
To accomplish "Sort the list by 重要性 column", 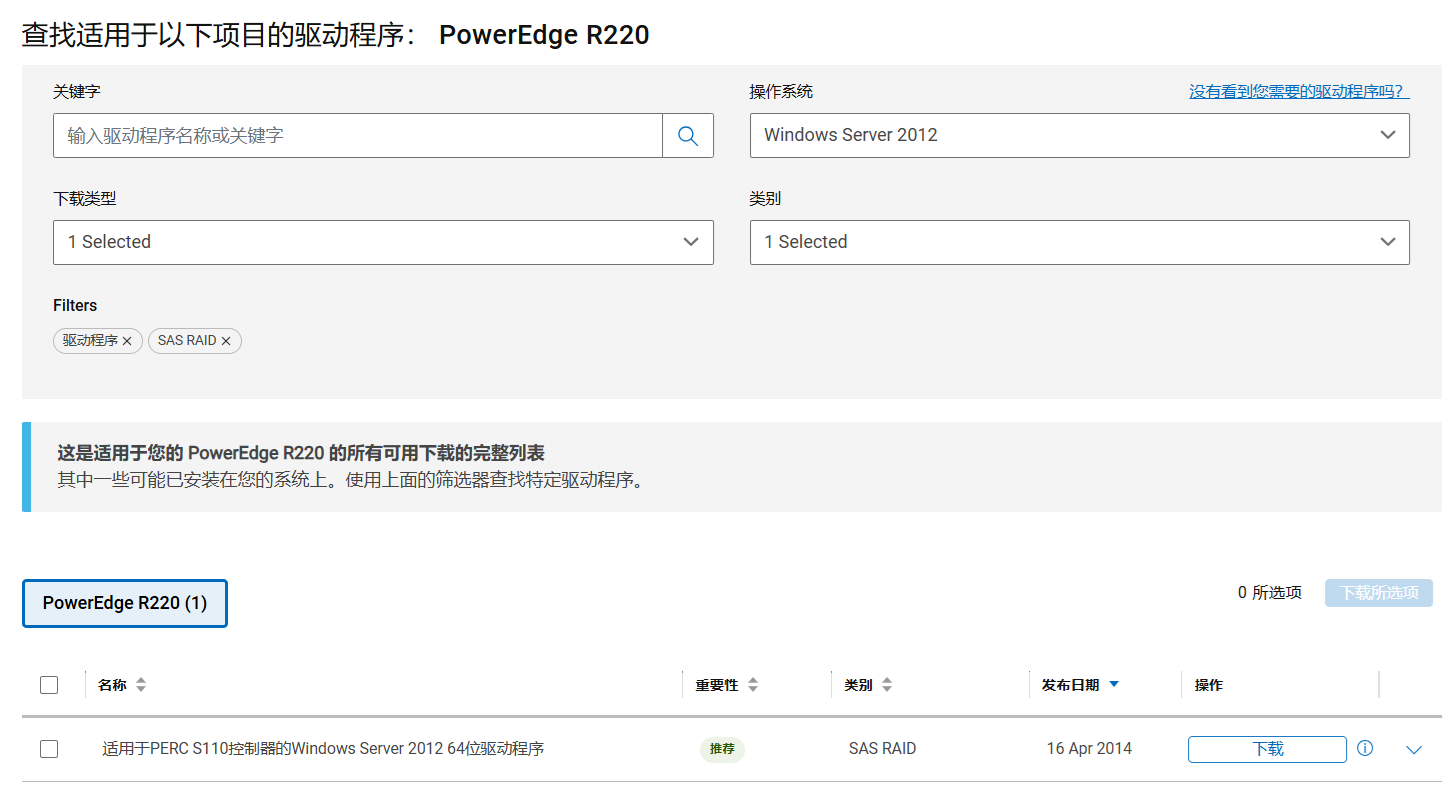I will click(x=753, y=684).
